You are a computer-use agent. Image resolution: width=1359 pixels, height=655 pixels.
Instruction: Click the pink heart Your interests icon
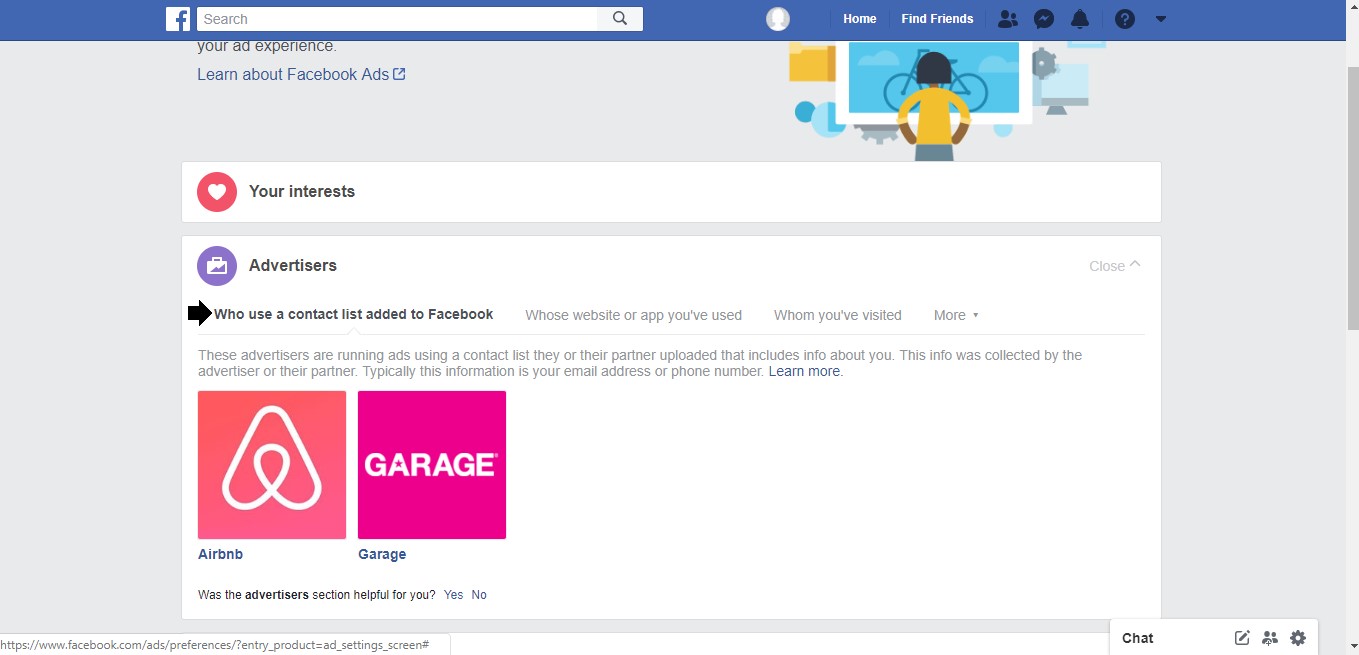(x=217, y=192)
